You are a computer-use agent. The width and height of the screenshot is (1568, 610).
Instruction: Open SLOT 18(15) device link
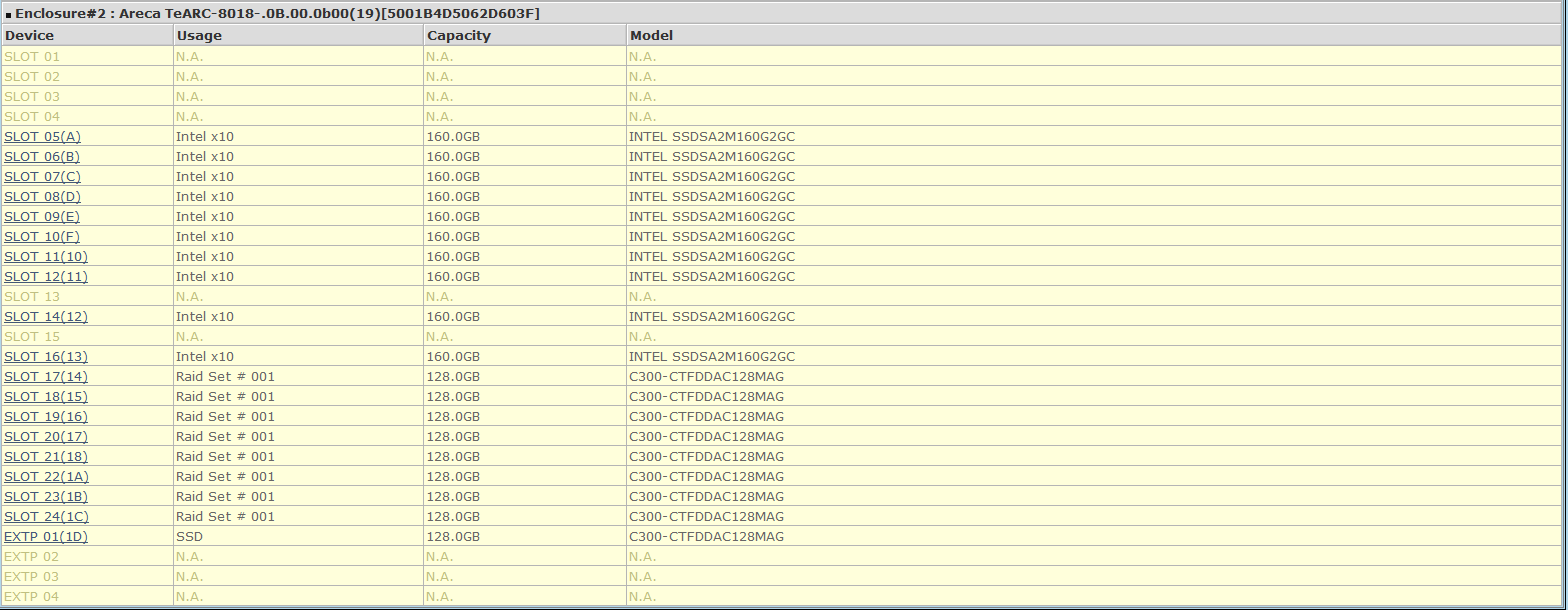46,396
